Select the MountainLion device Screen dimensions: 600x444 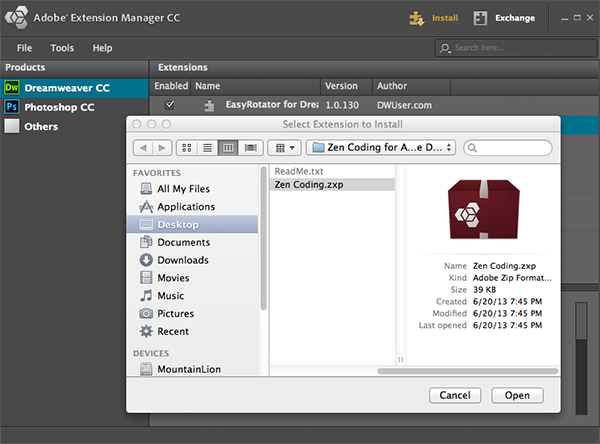[192, 369]
